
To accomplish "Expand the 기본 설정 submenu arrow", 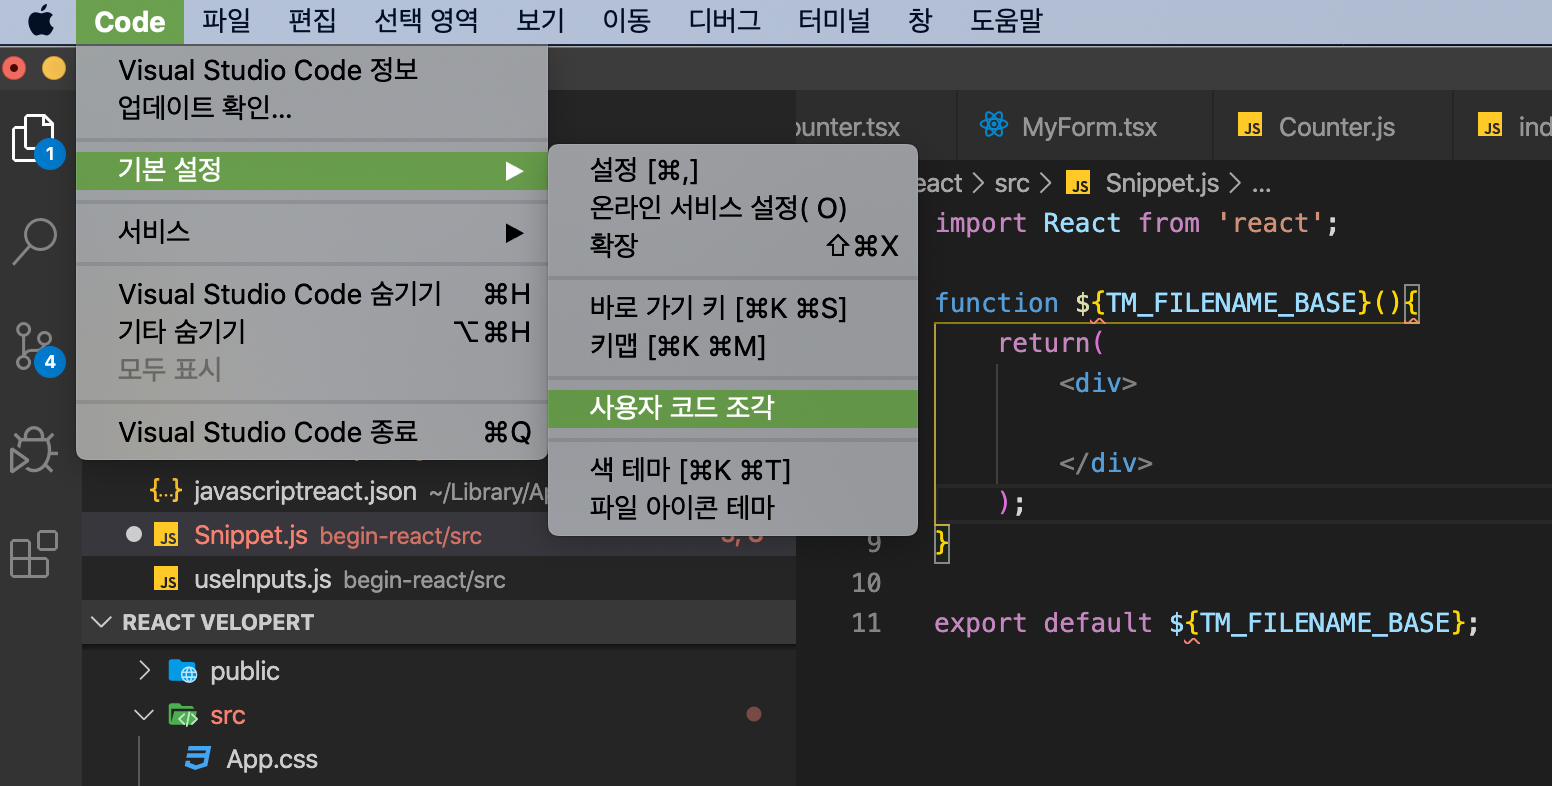I will (x=514, y=170).
